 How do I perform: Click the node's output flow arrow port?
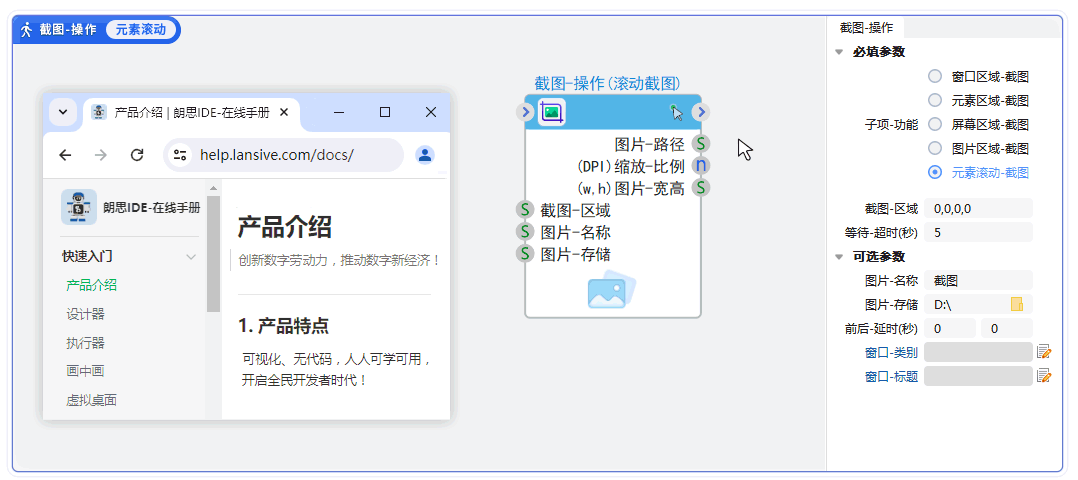700,112
